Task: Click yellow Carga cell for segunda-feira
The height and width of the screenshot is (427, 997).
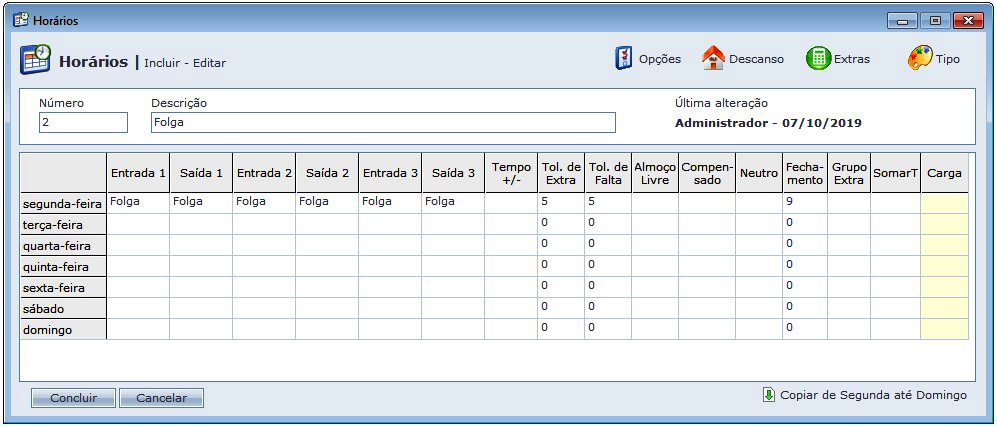Action: [944, 202]
